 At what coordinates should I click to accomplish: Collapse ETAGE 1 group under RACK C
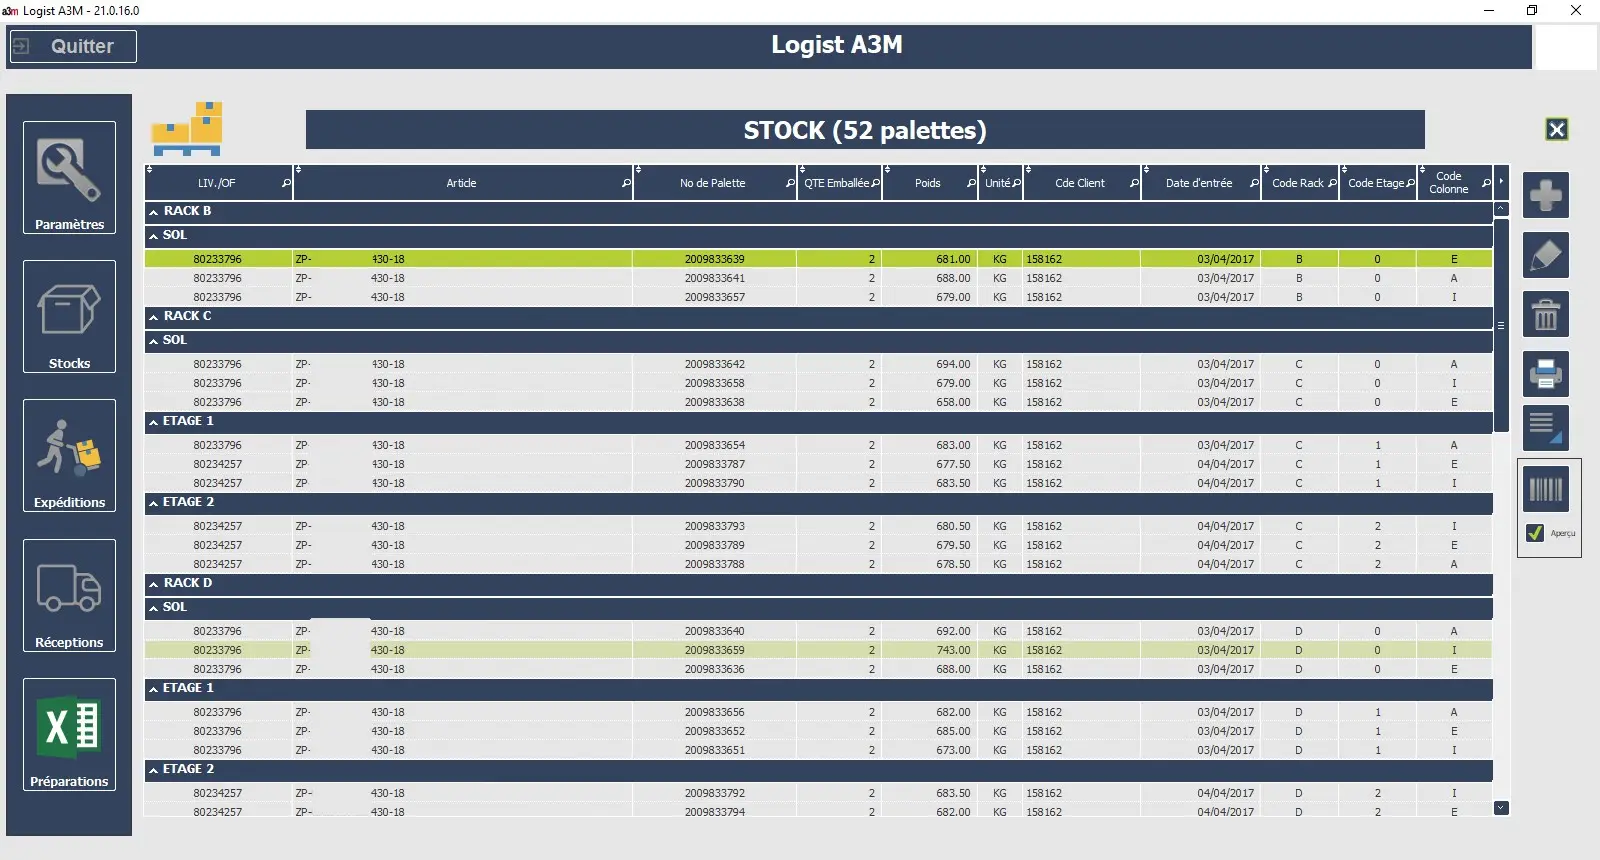coord(153,422)
